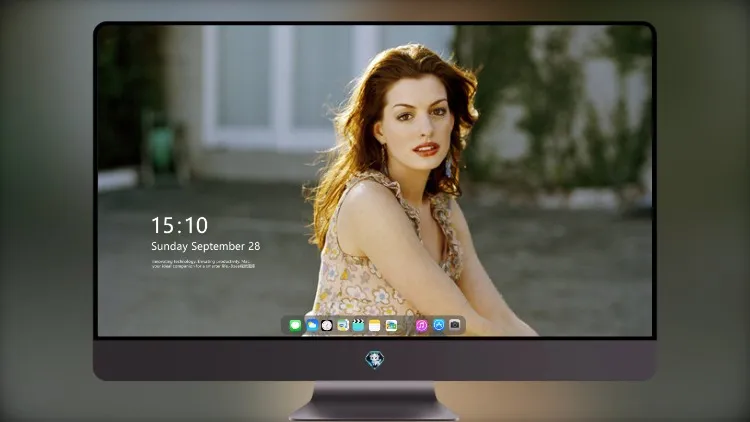Click the "Sunday September 28" date text

click(206, 246)
